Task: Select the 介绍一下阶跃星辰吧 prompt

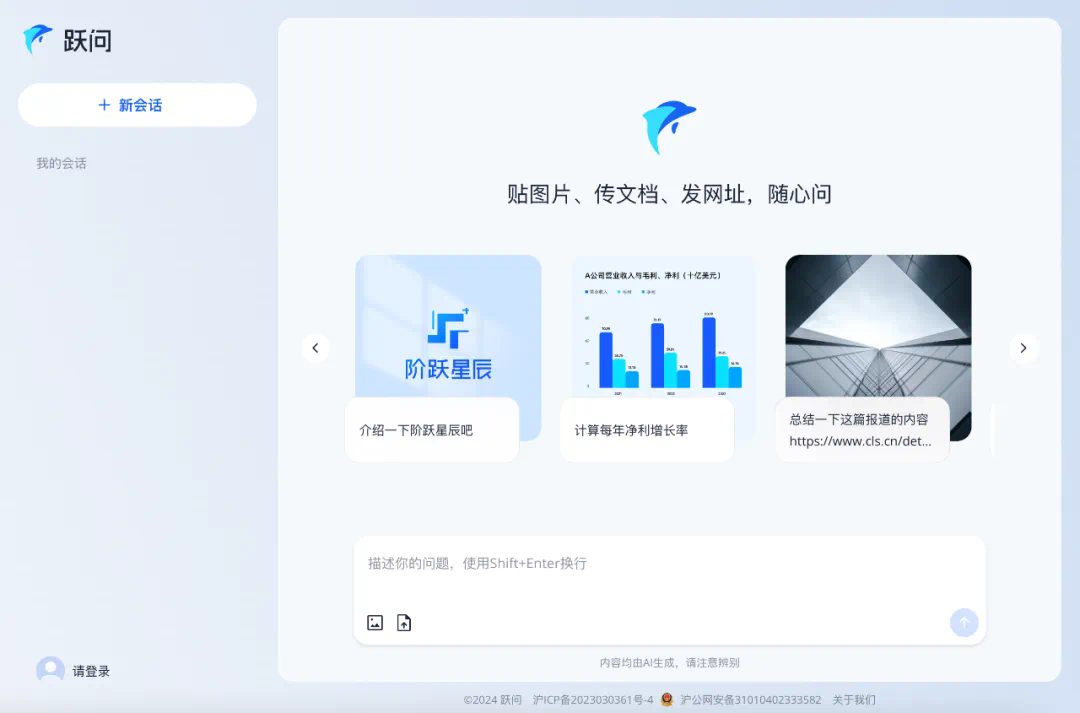Action: (x=432, y=430)
